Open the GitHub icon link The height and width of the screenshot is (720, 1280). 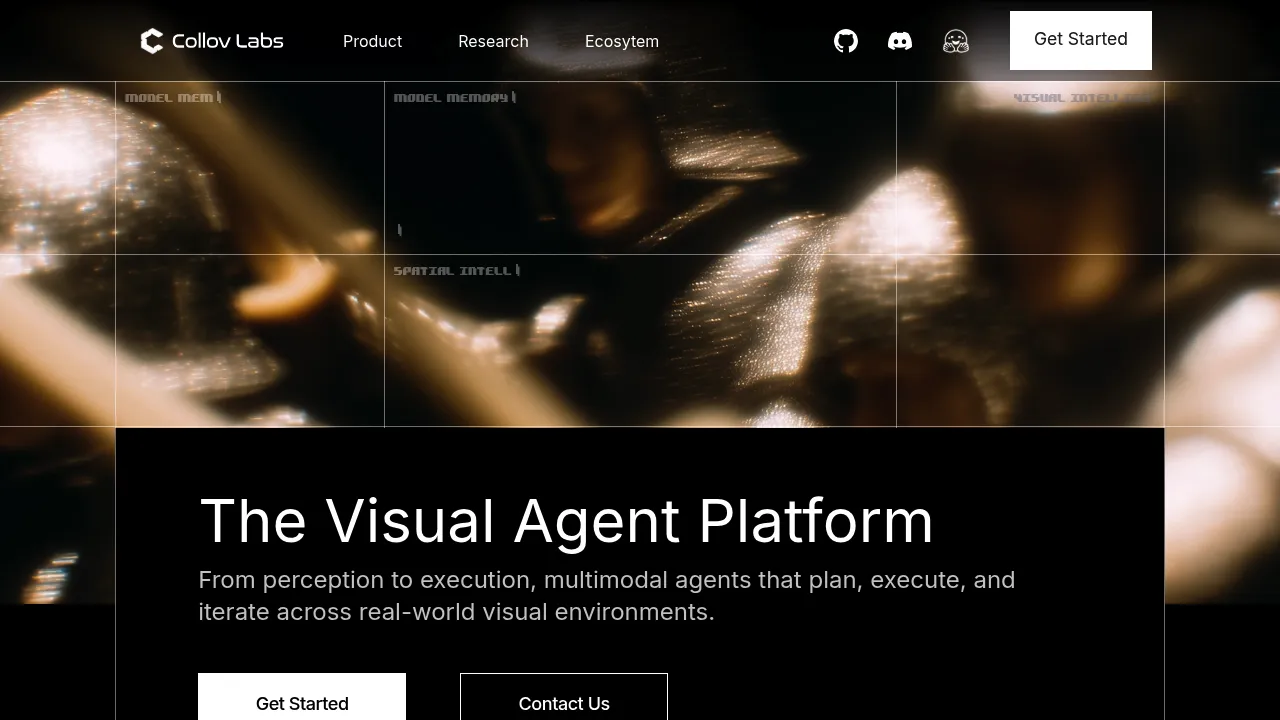(x=846, y=41)
